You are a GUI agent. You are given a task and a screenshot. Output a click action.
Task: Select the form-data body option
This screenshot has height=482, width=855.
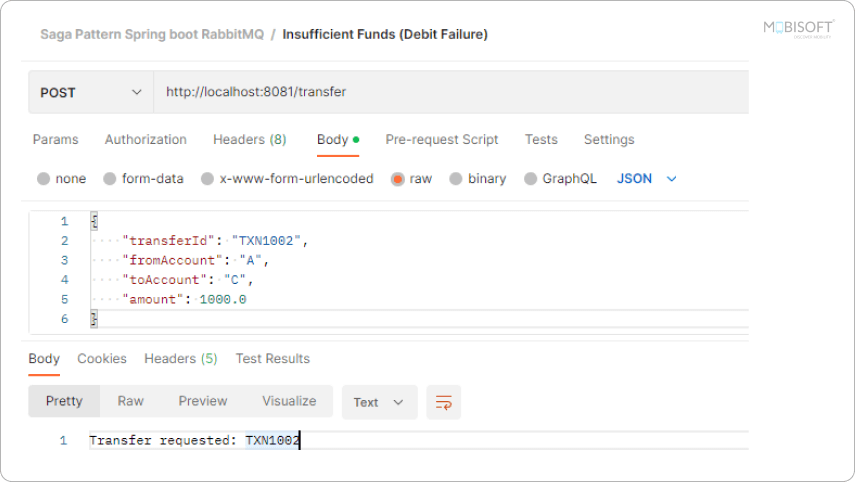[143, 179]
